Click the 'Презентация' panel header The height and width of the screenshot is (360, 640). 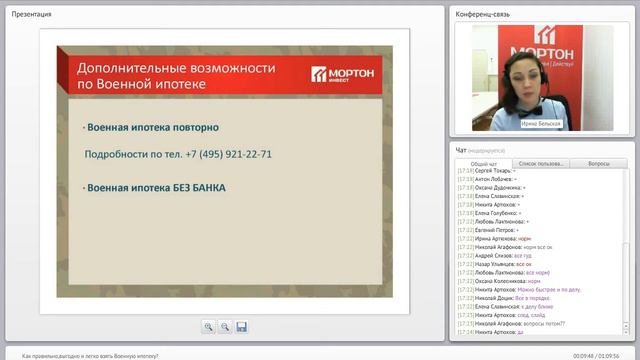pyautogui.click(x=31, y=14)
